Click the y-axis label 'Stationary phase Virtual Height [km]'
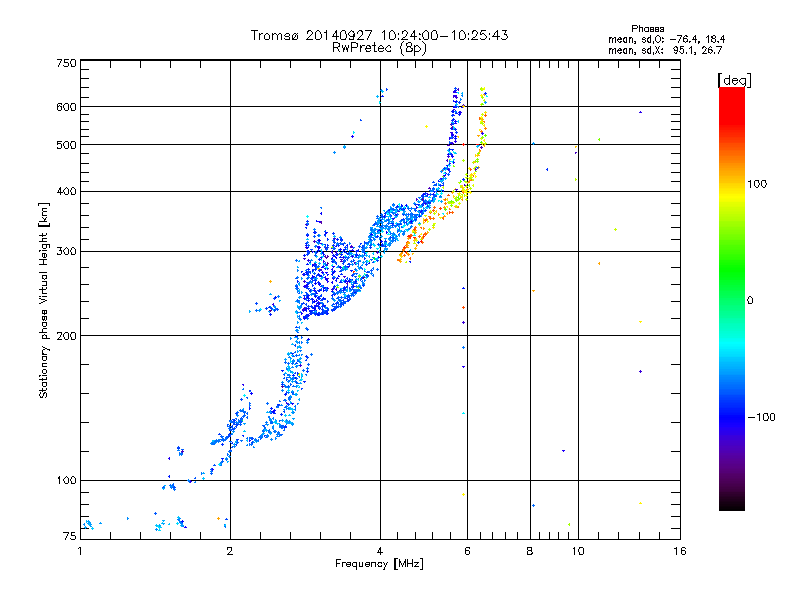 pyautogui.click(x=44, y=300)
